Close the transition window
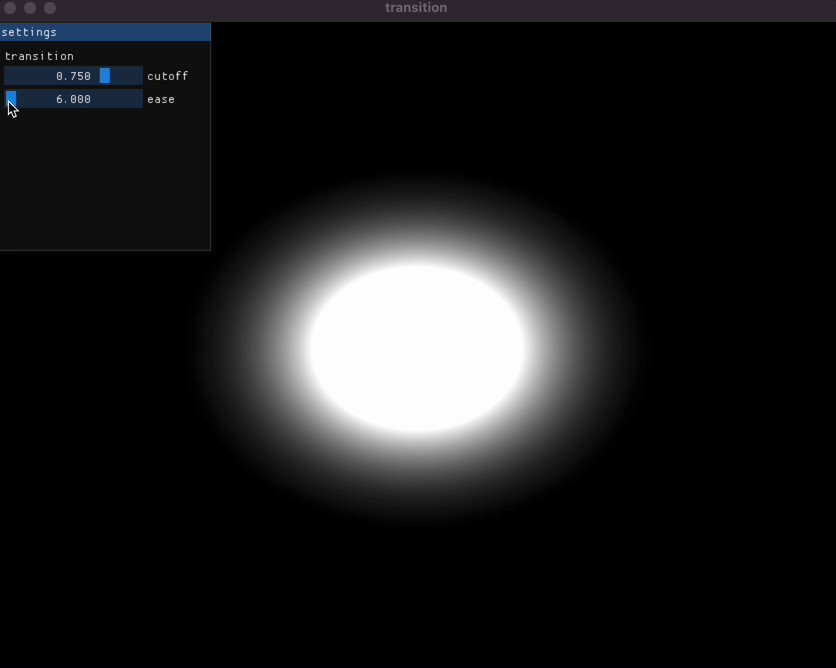Screen dimensions: 836x668 click(x=10, y=8)
